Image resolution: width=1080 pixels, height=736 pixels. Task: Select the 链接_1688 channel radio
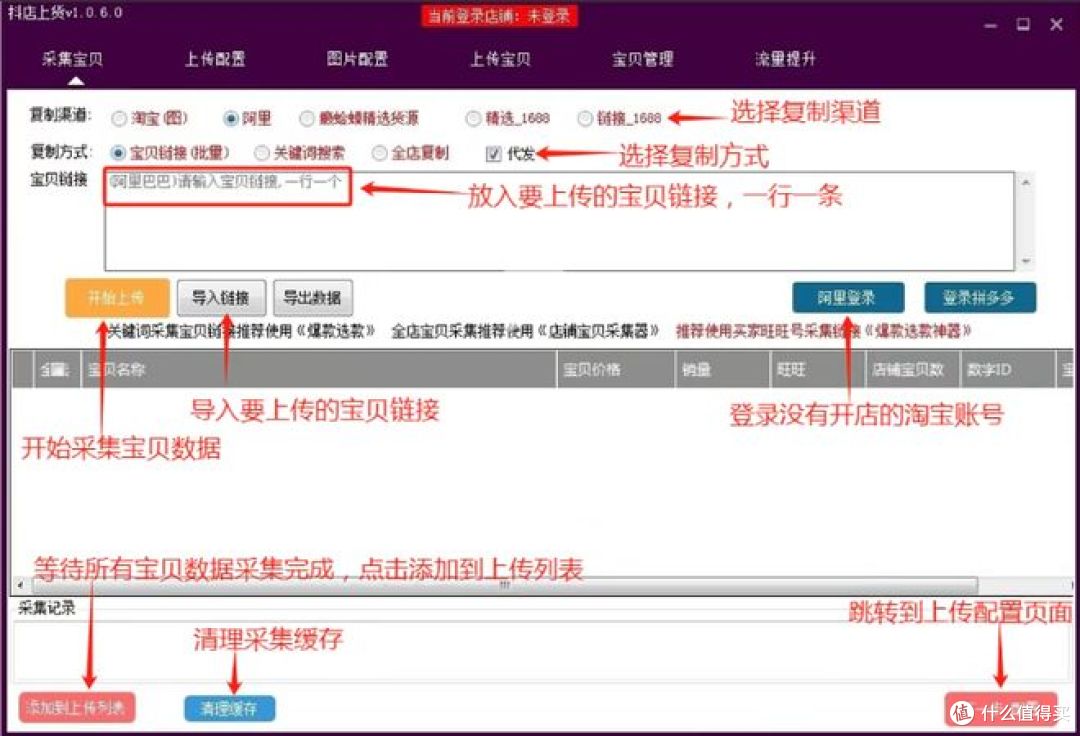click(585, 118)
